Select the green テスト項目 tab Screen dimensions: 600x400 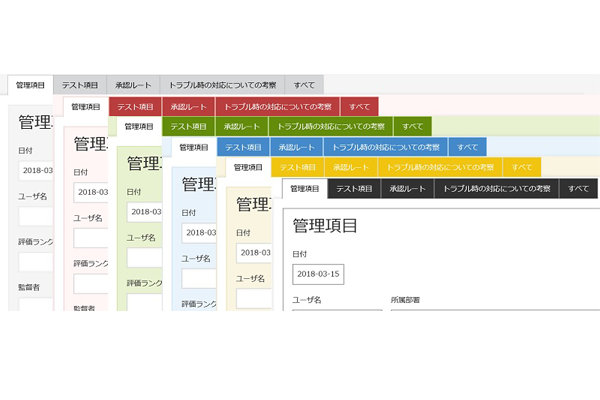point(188,127)
